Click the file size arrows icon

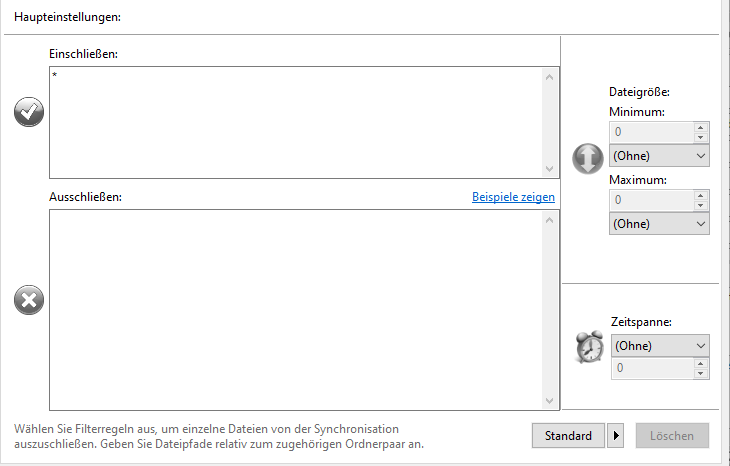(588, 159)
